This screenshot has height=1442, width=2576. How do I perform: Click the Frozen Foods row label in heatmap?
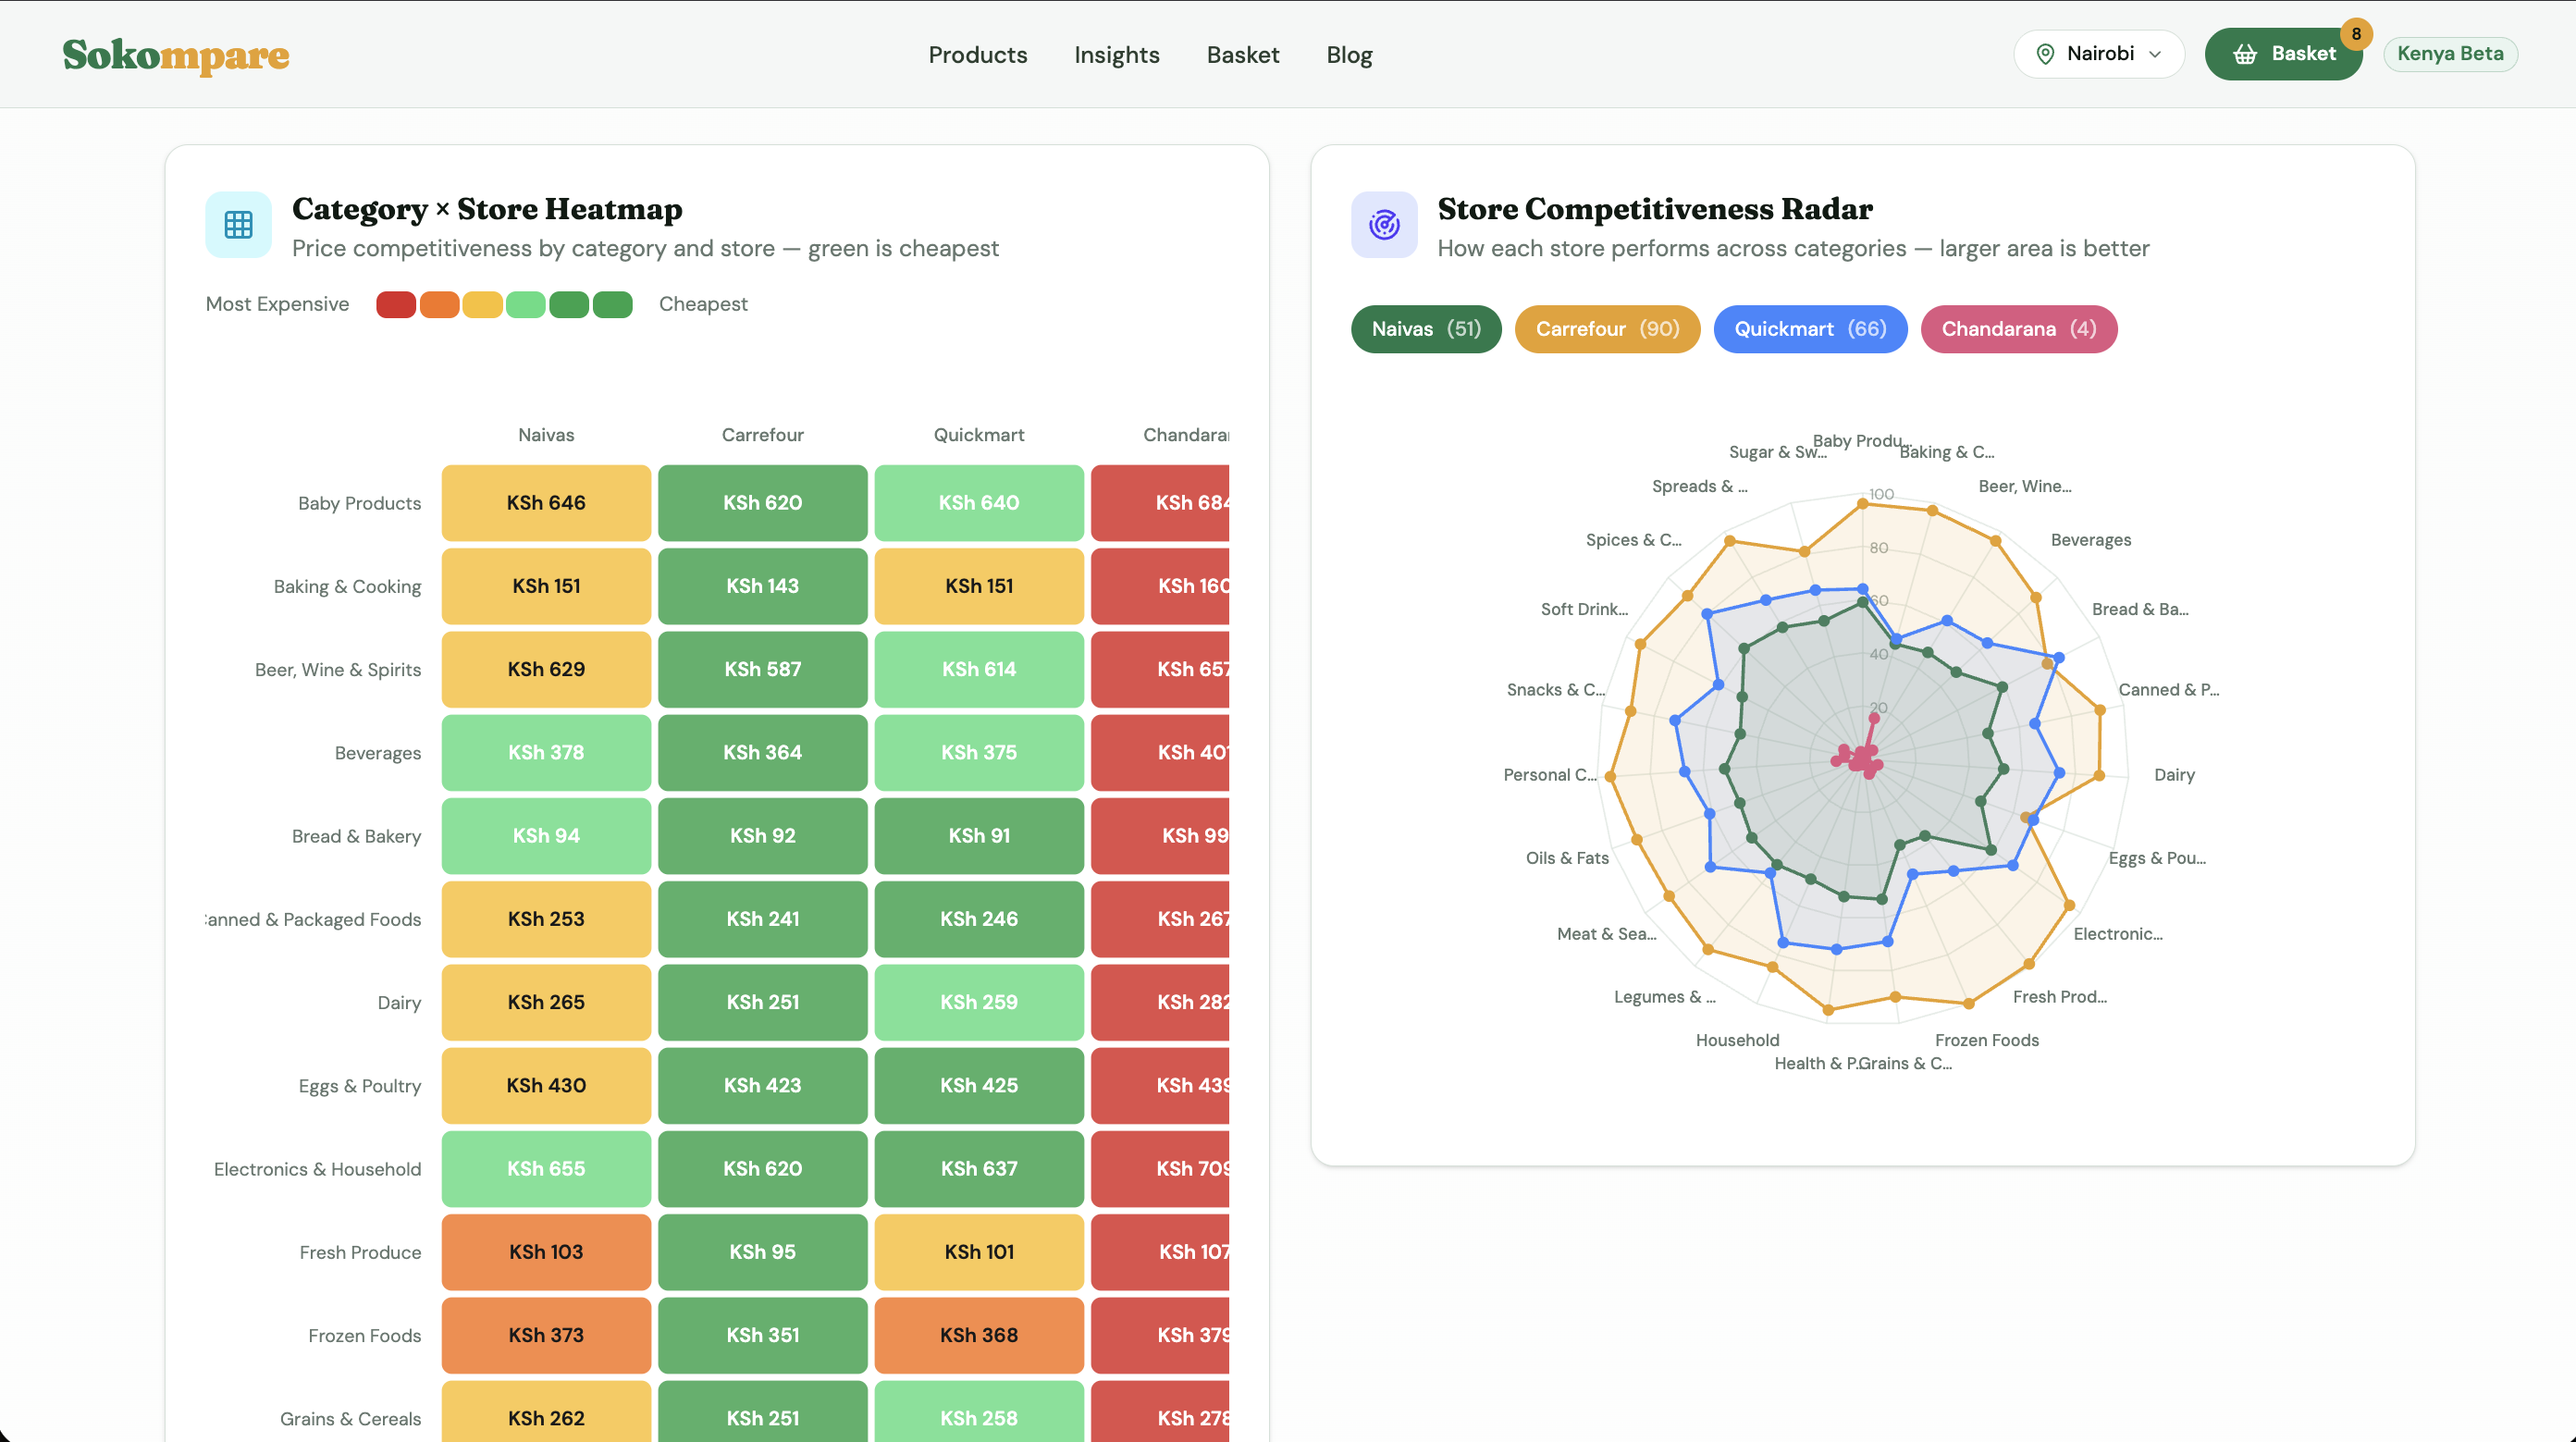[x=364, y=1336]
